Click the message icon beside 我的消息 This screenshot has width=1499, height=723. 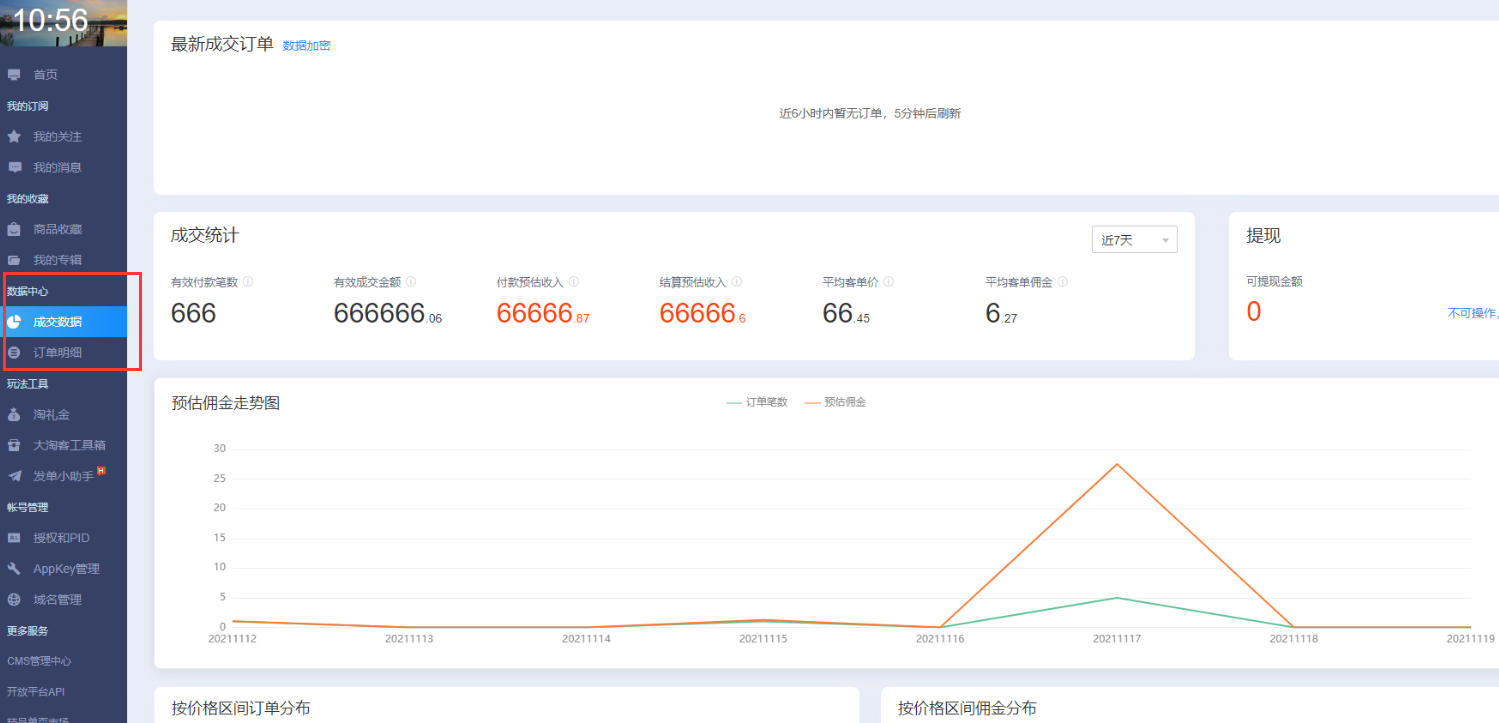pos(14,167)
